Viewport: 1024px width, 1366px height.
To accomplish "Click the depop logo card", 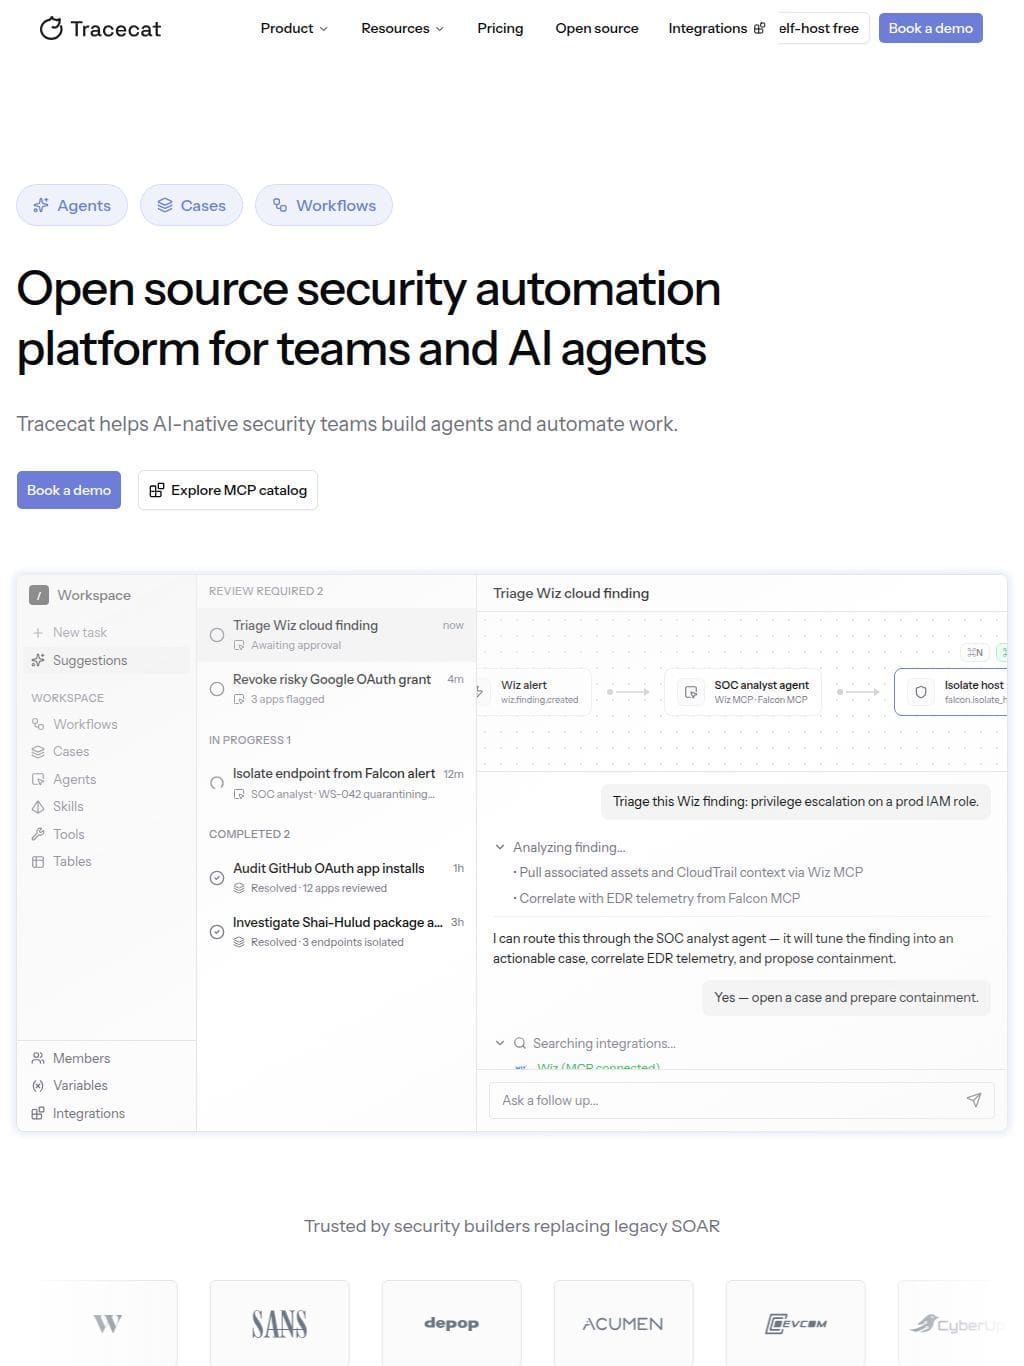I will pos(451,1323).
